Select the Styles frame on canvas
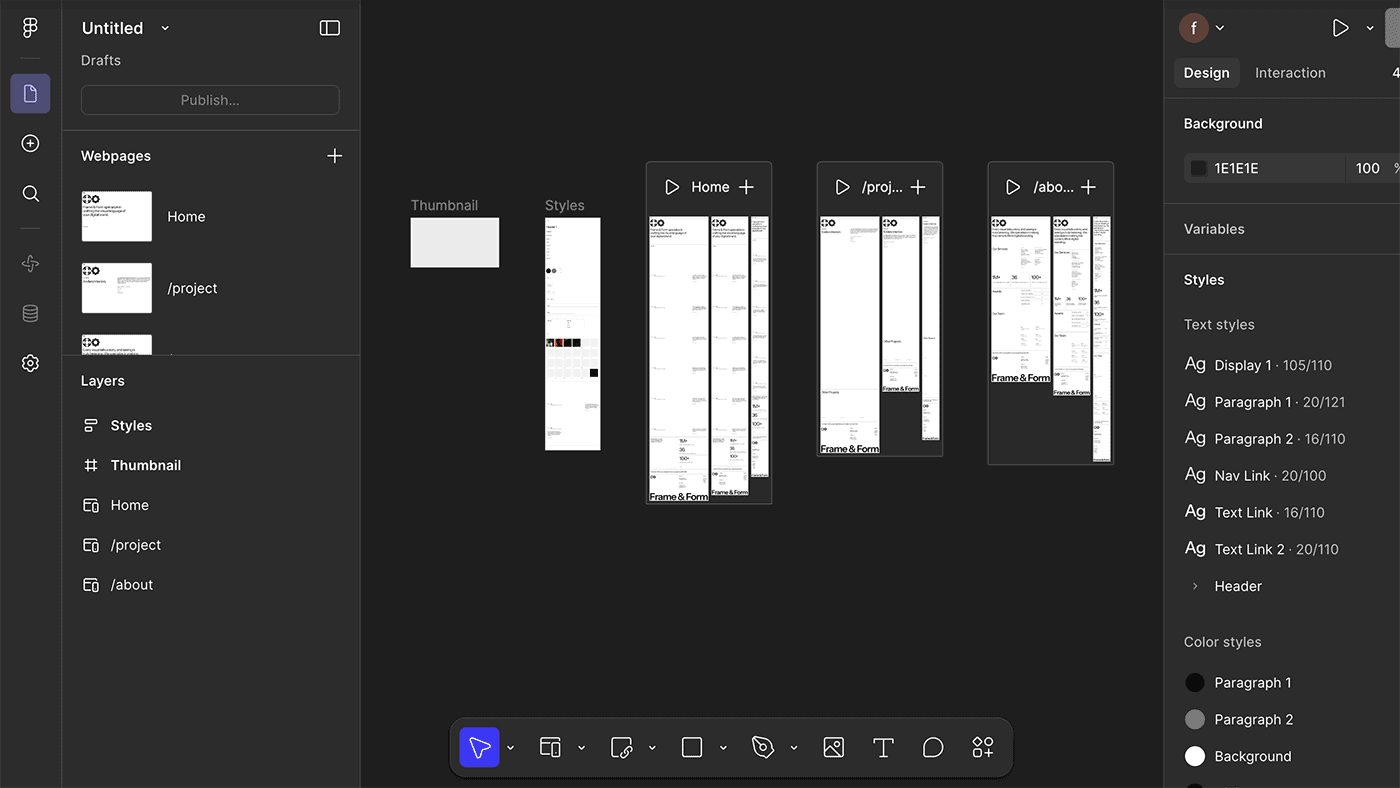Viewport: 1400px width, 788px height. pyautogui.click(x=572, y=334)
